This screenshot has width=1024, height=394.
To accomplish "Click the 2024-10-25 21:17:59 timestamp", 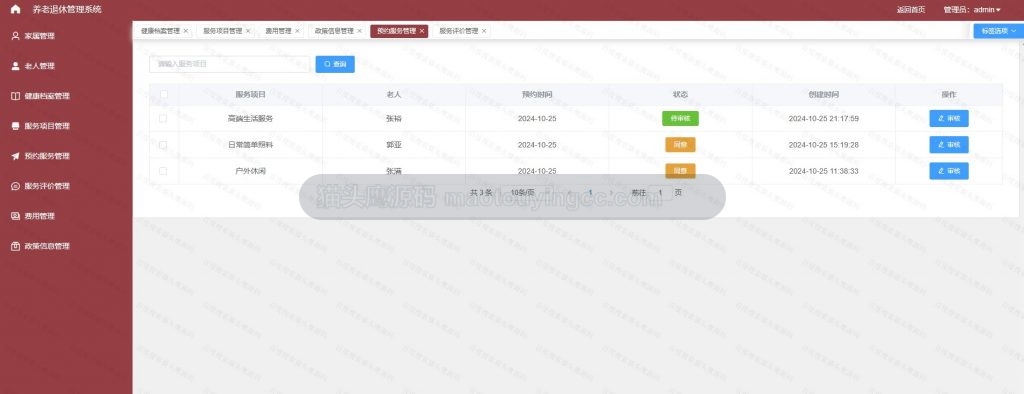I will pyautogui.click(x=824, y=118).
